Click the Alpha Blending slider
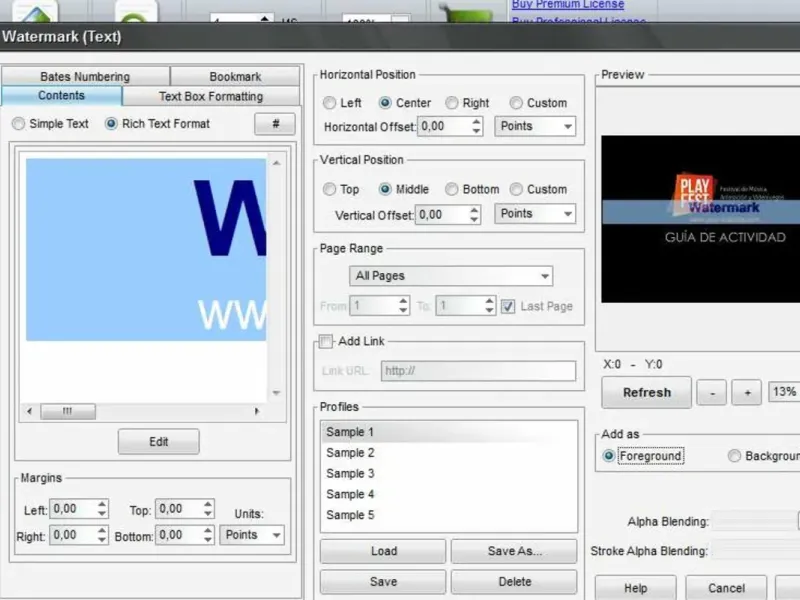This screenshot has height=600, width=800. point(756,521)
